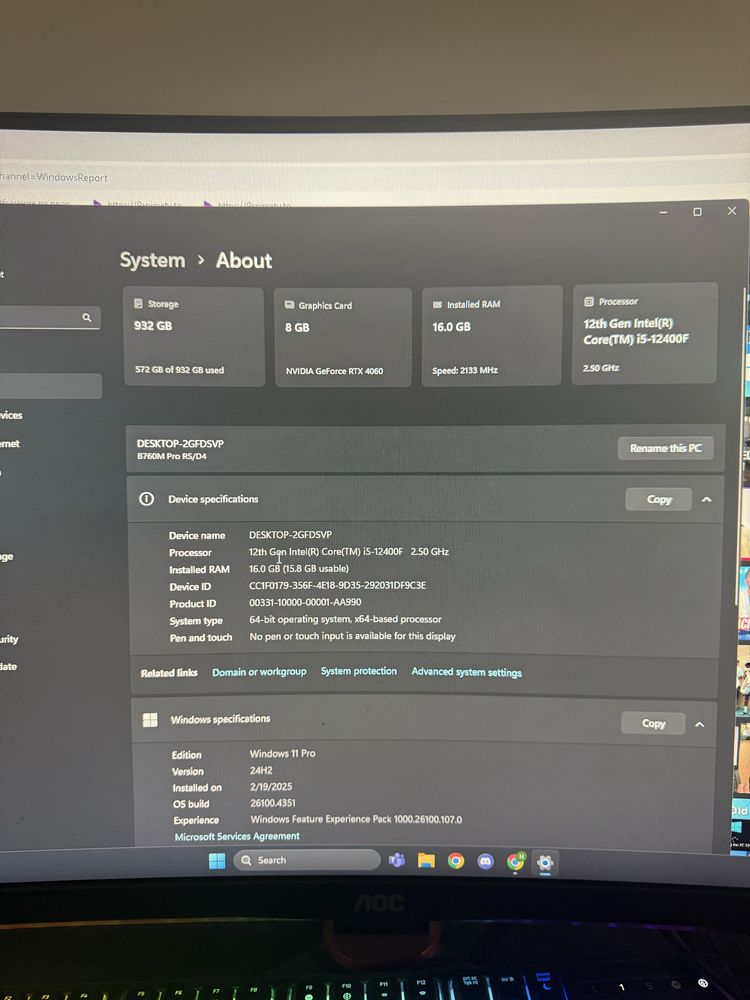Copy the Device specifications
The height and width of the screenshot is (1000, 750).
pos(659,499)
